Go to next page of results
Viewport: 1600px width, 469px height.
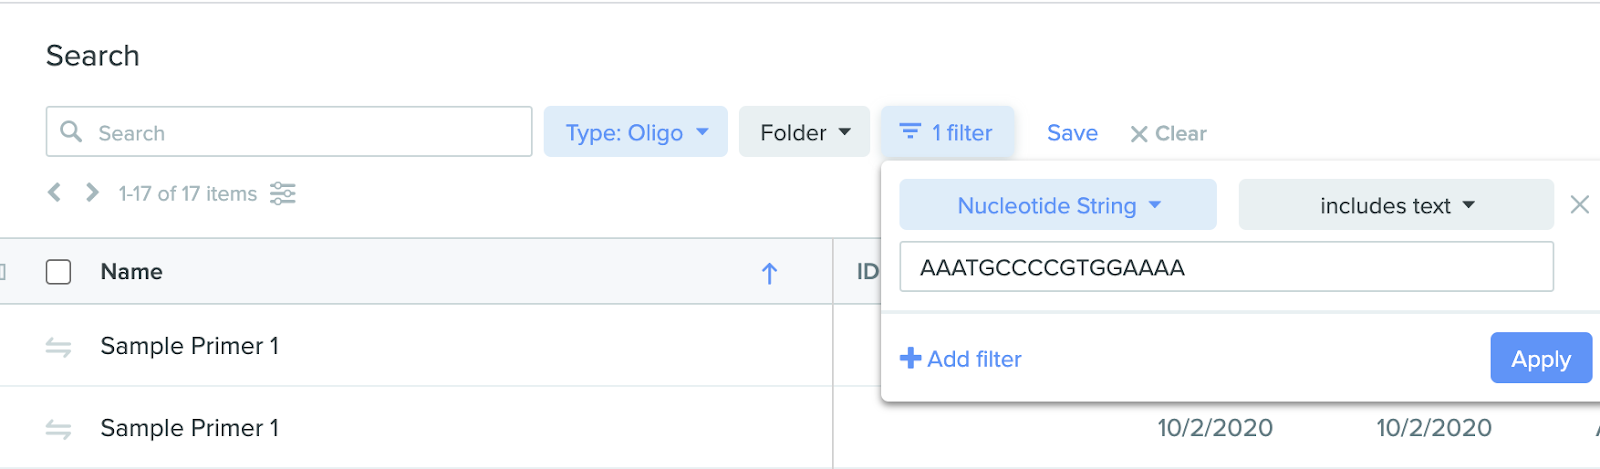(92, 192)
